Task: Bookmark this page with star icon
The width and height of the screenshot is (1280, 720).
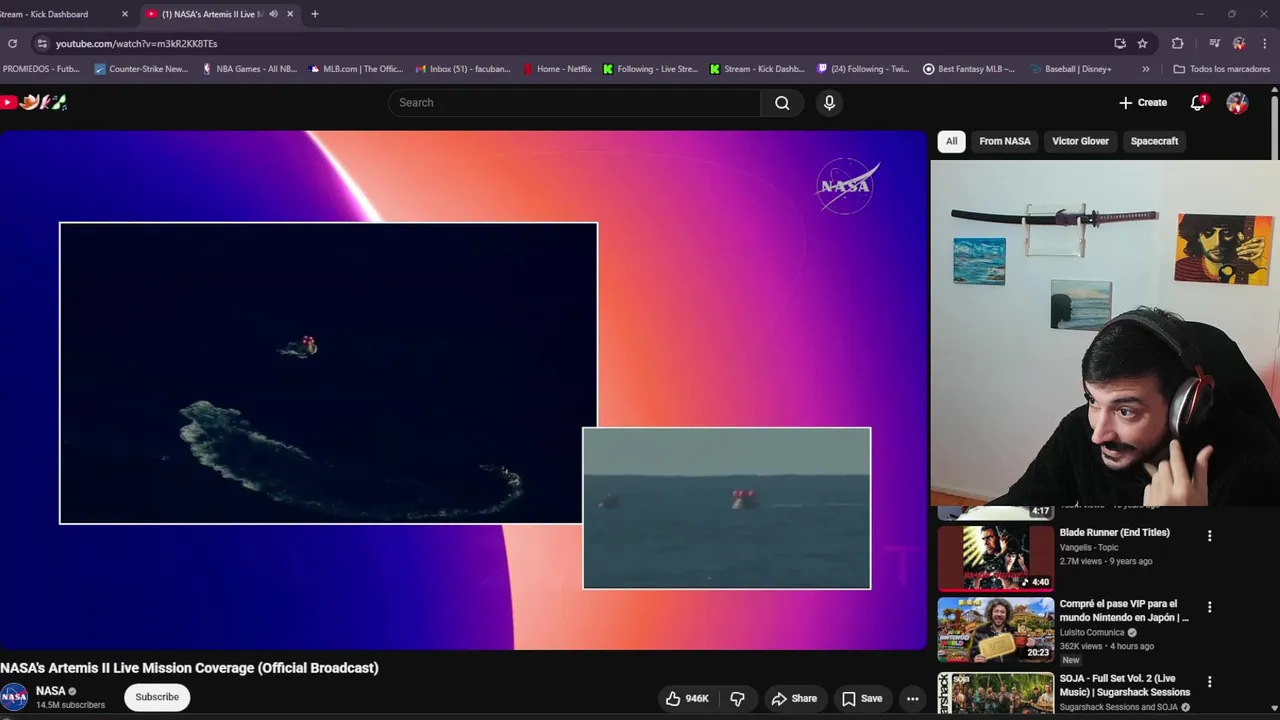Action: coord(1142,44)
